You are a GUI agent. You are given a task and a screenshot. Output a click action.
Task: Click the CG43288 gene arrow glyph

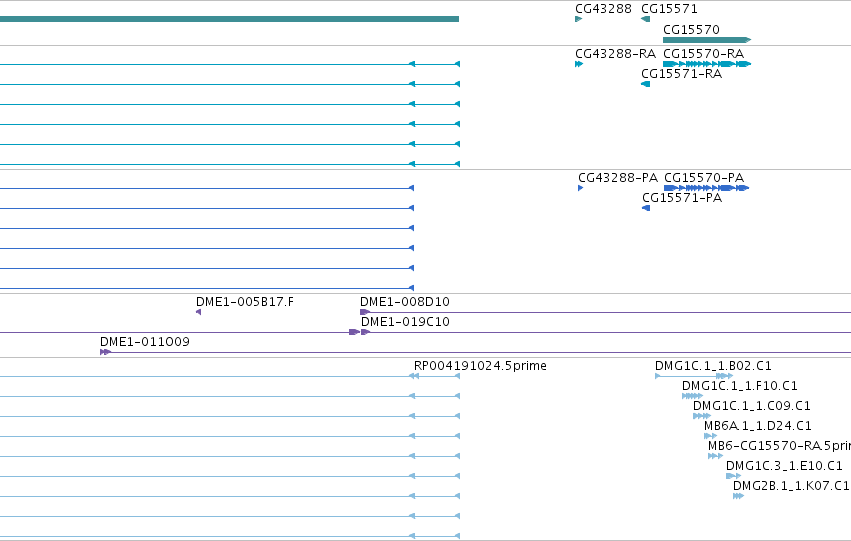[579, 19]
